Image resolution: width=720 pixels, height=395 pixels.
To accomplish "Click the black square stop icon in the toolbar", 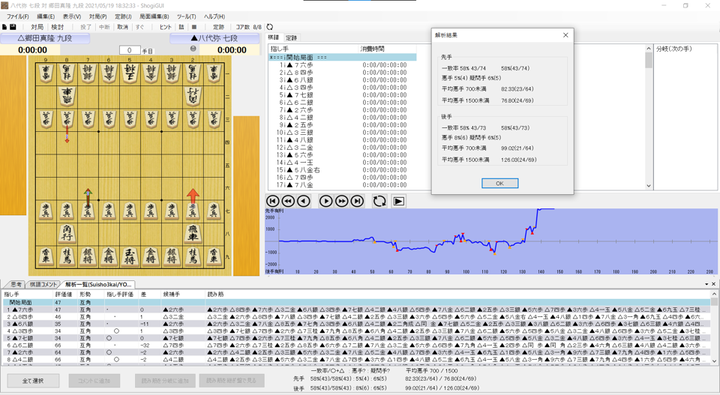I will 194,27.
